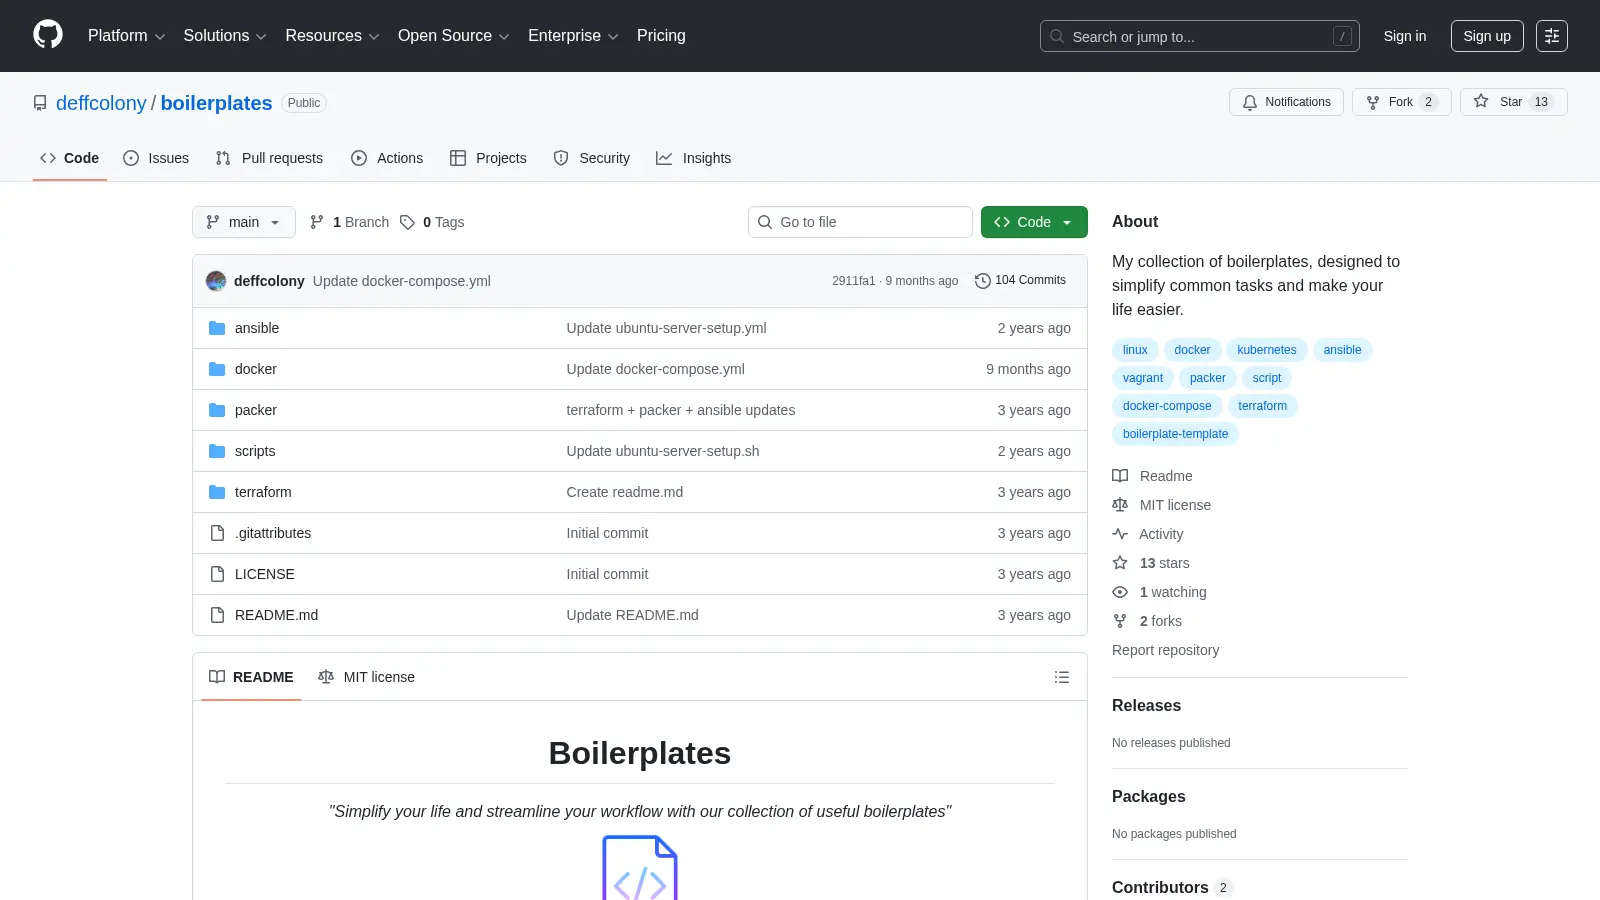Expand the Open Source menu

coord(454,36)
